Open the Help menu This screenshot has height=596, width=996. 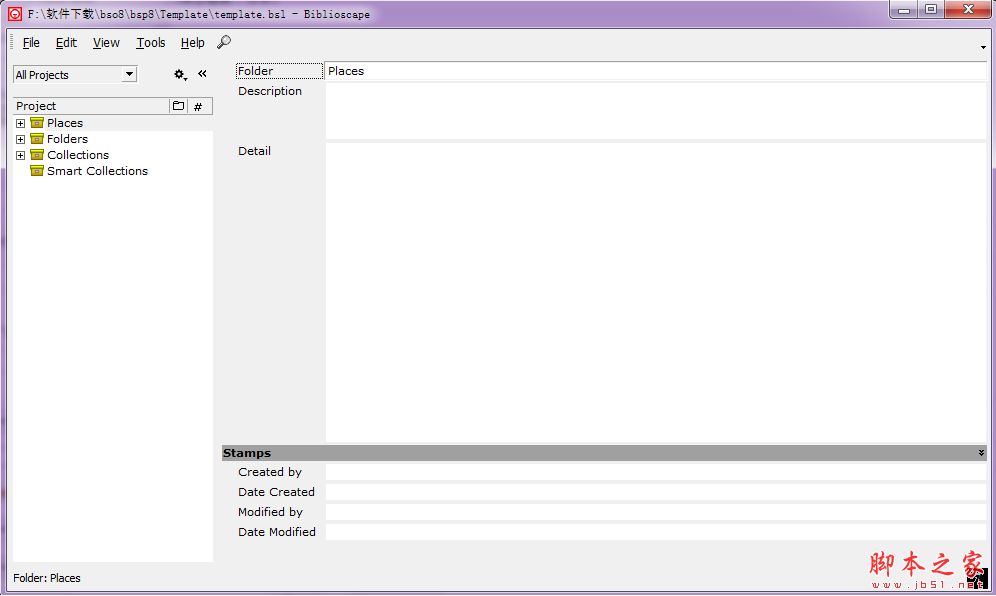point(192,43)
